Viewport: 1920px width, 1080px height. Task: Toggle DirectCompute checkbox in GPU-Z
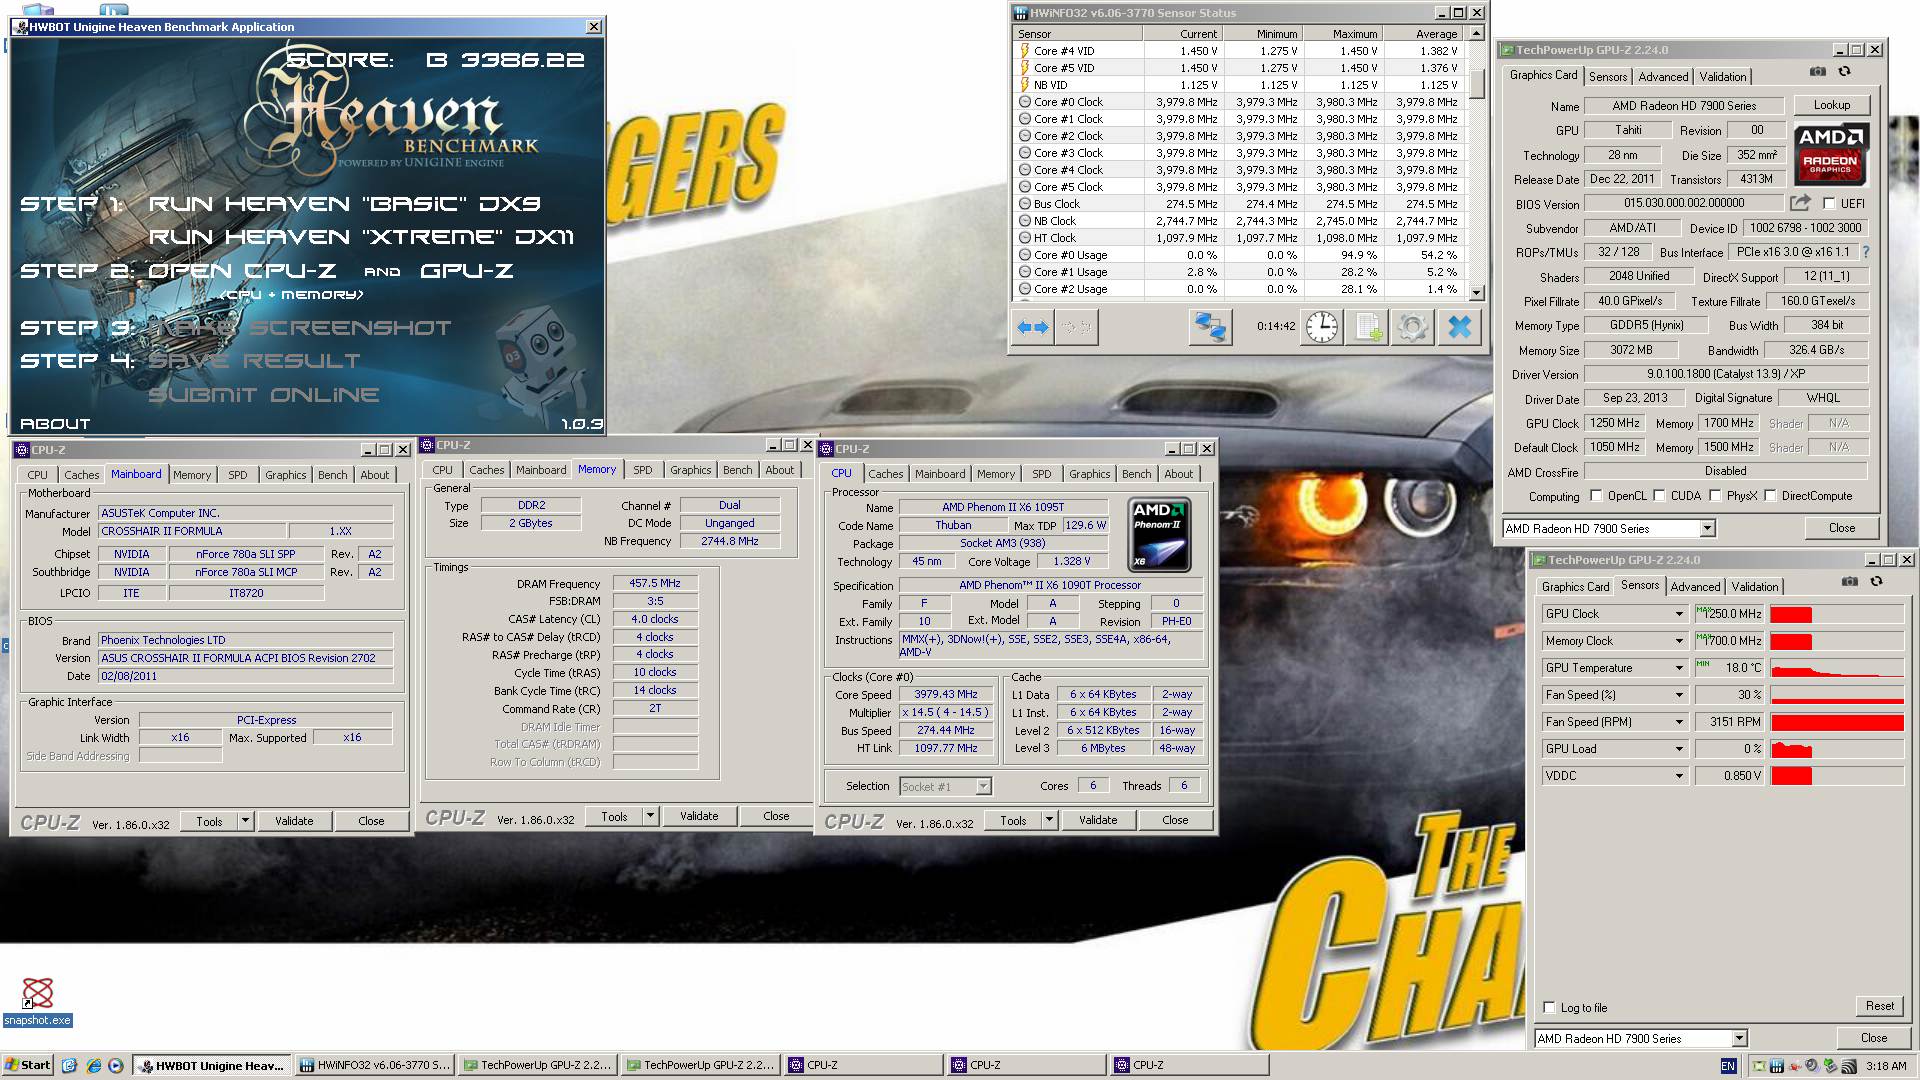click(x=1770, y=496)
